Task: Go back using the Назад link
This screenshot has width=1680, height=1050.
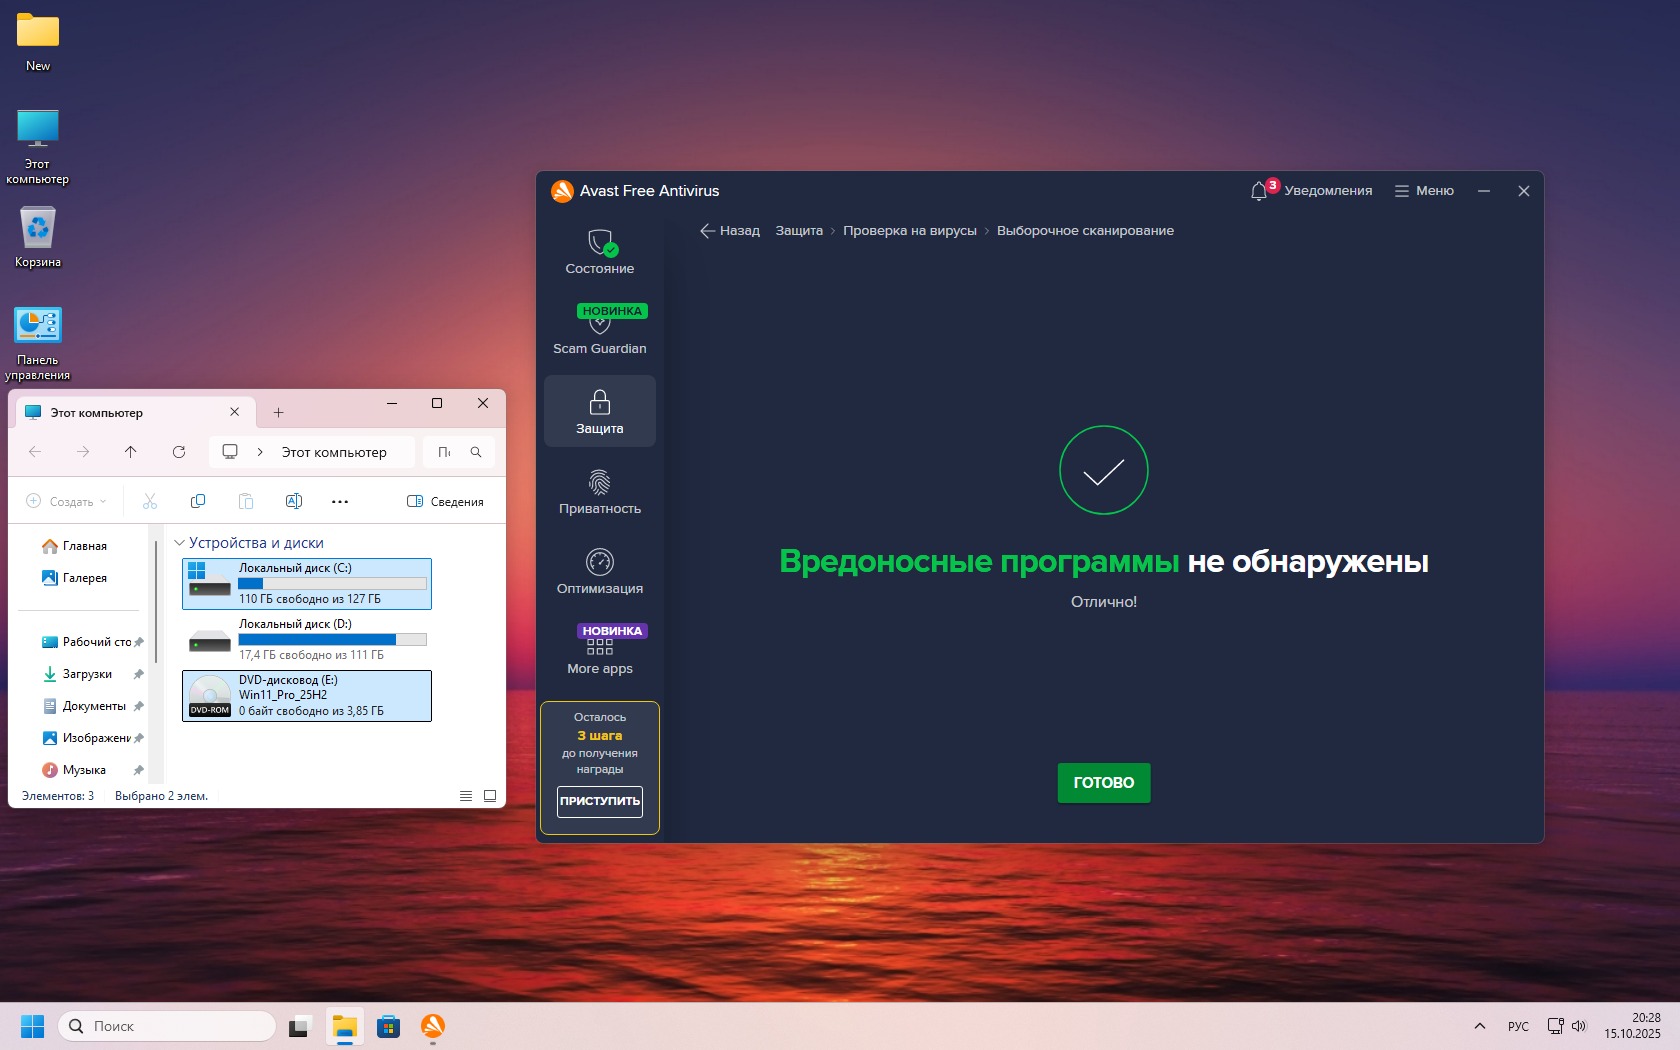Action: click(x=730, y=231)
